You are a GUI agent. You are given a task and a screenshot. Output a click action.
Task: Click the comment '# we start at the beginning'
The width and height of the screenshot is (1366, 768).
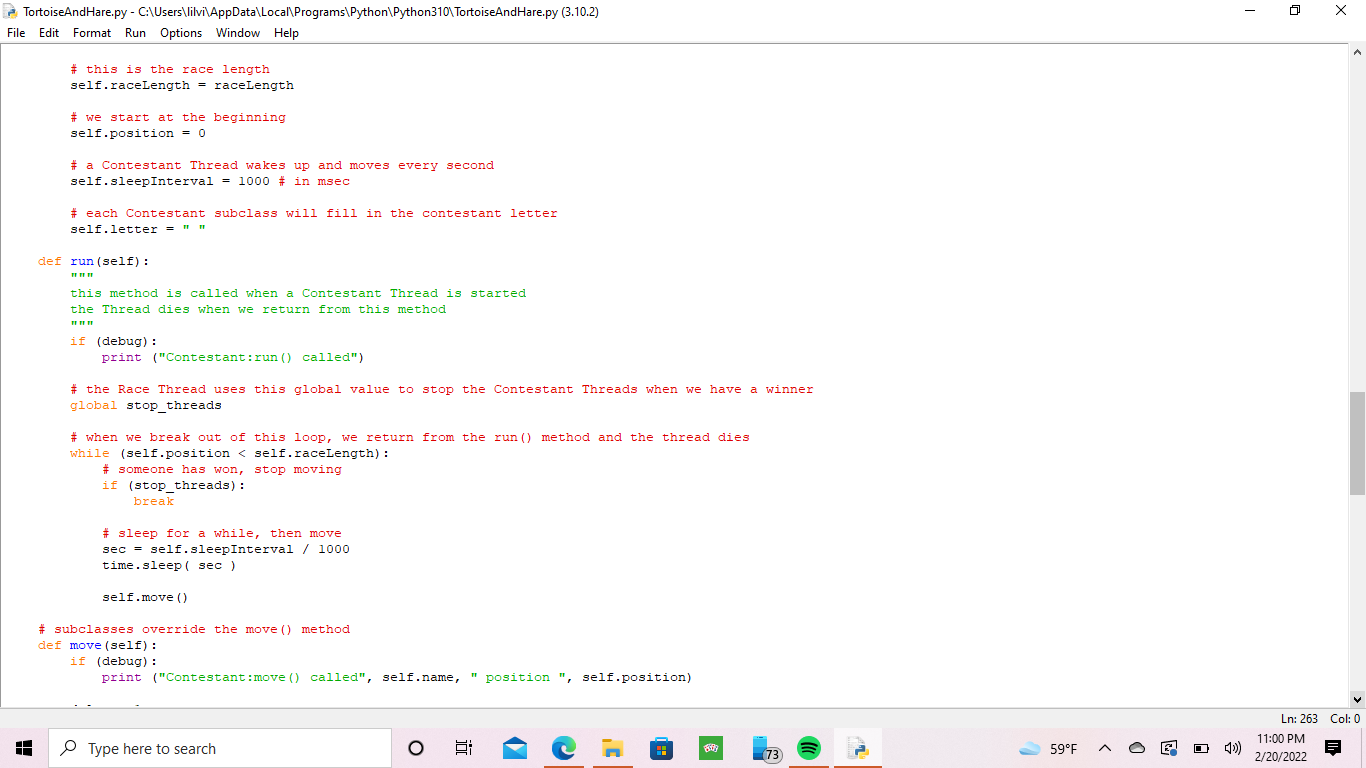click(178, 117)
